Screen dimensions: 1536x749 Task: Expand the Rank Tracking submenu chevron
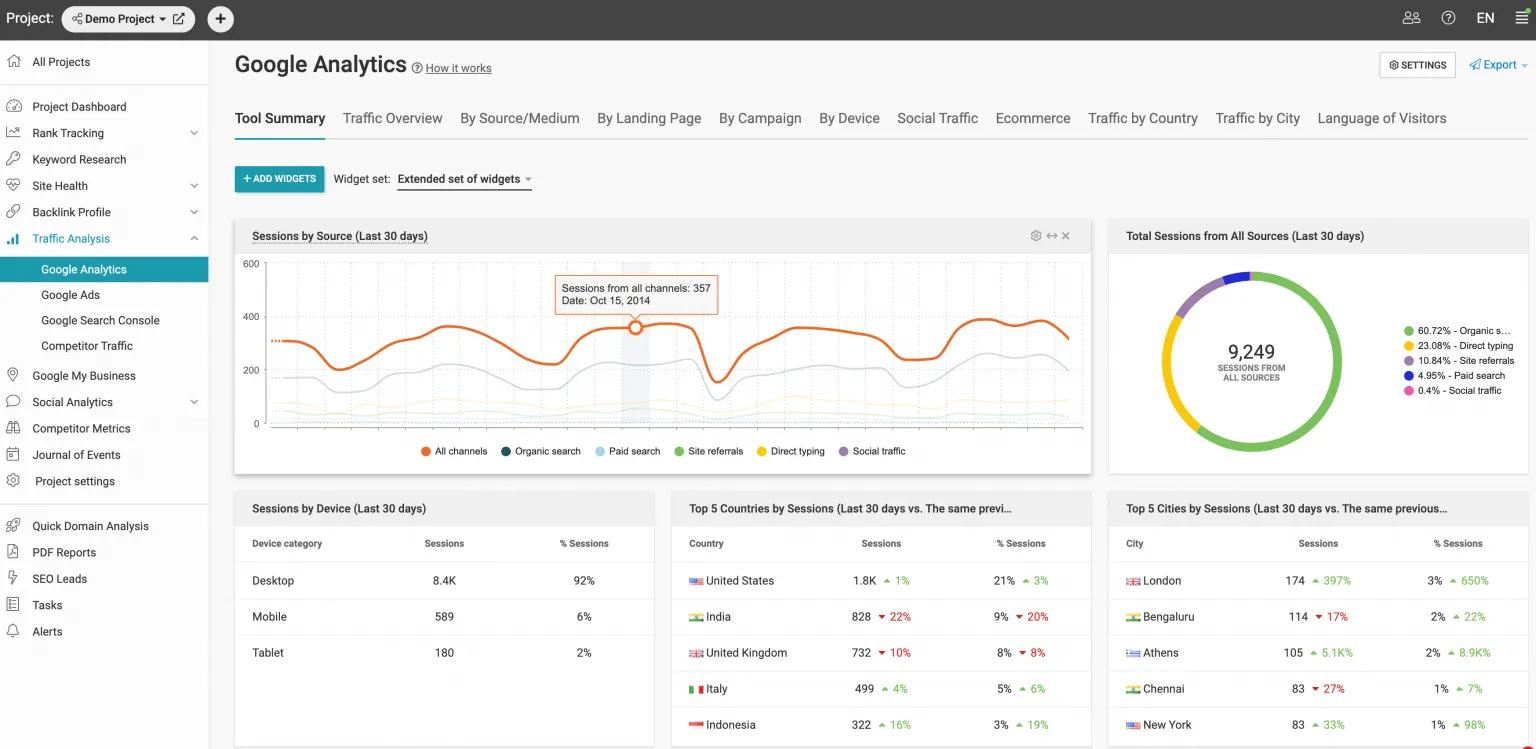pyautogui.click(x=194, y=133)
